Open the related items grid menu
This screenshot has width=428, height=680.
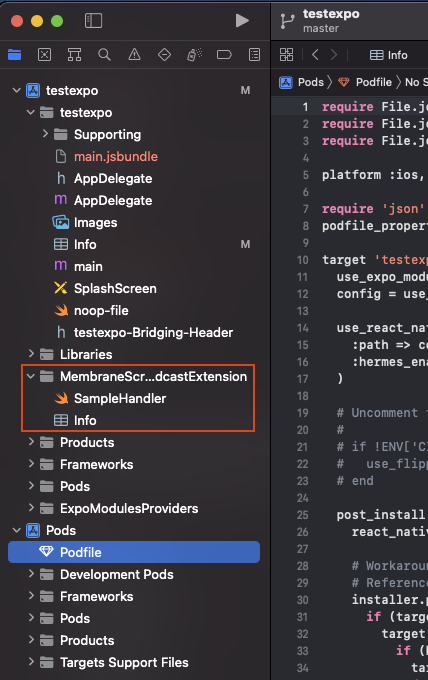(x=286, y=55)
